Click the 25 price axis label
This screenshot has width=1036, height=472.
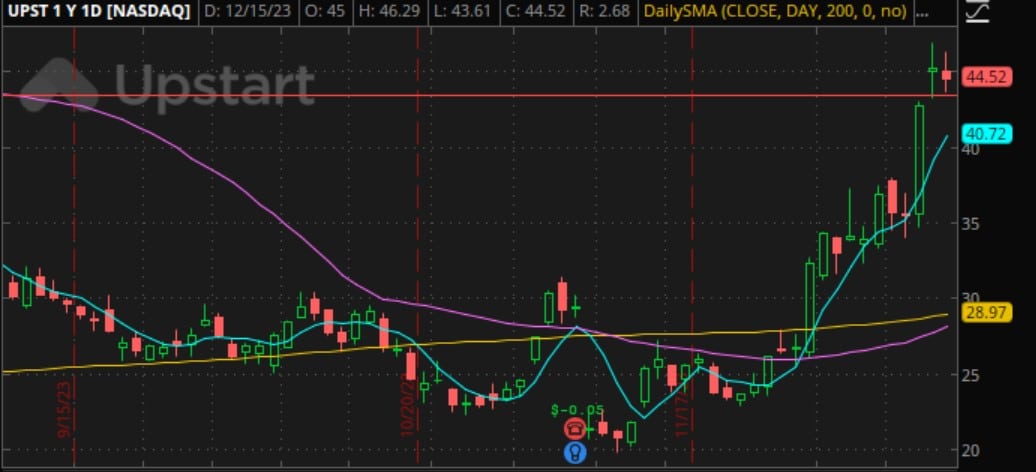[x=971, y=375]
